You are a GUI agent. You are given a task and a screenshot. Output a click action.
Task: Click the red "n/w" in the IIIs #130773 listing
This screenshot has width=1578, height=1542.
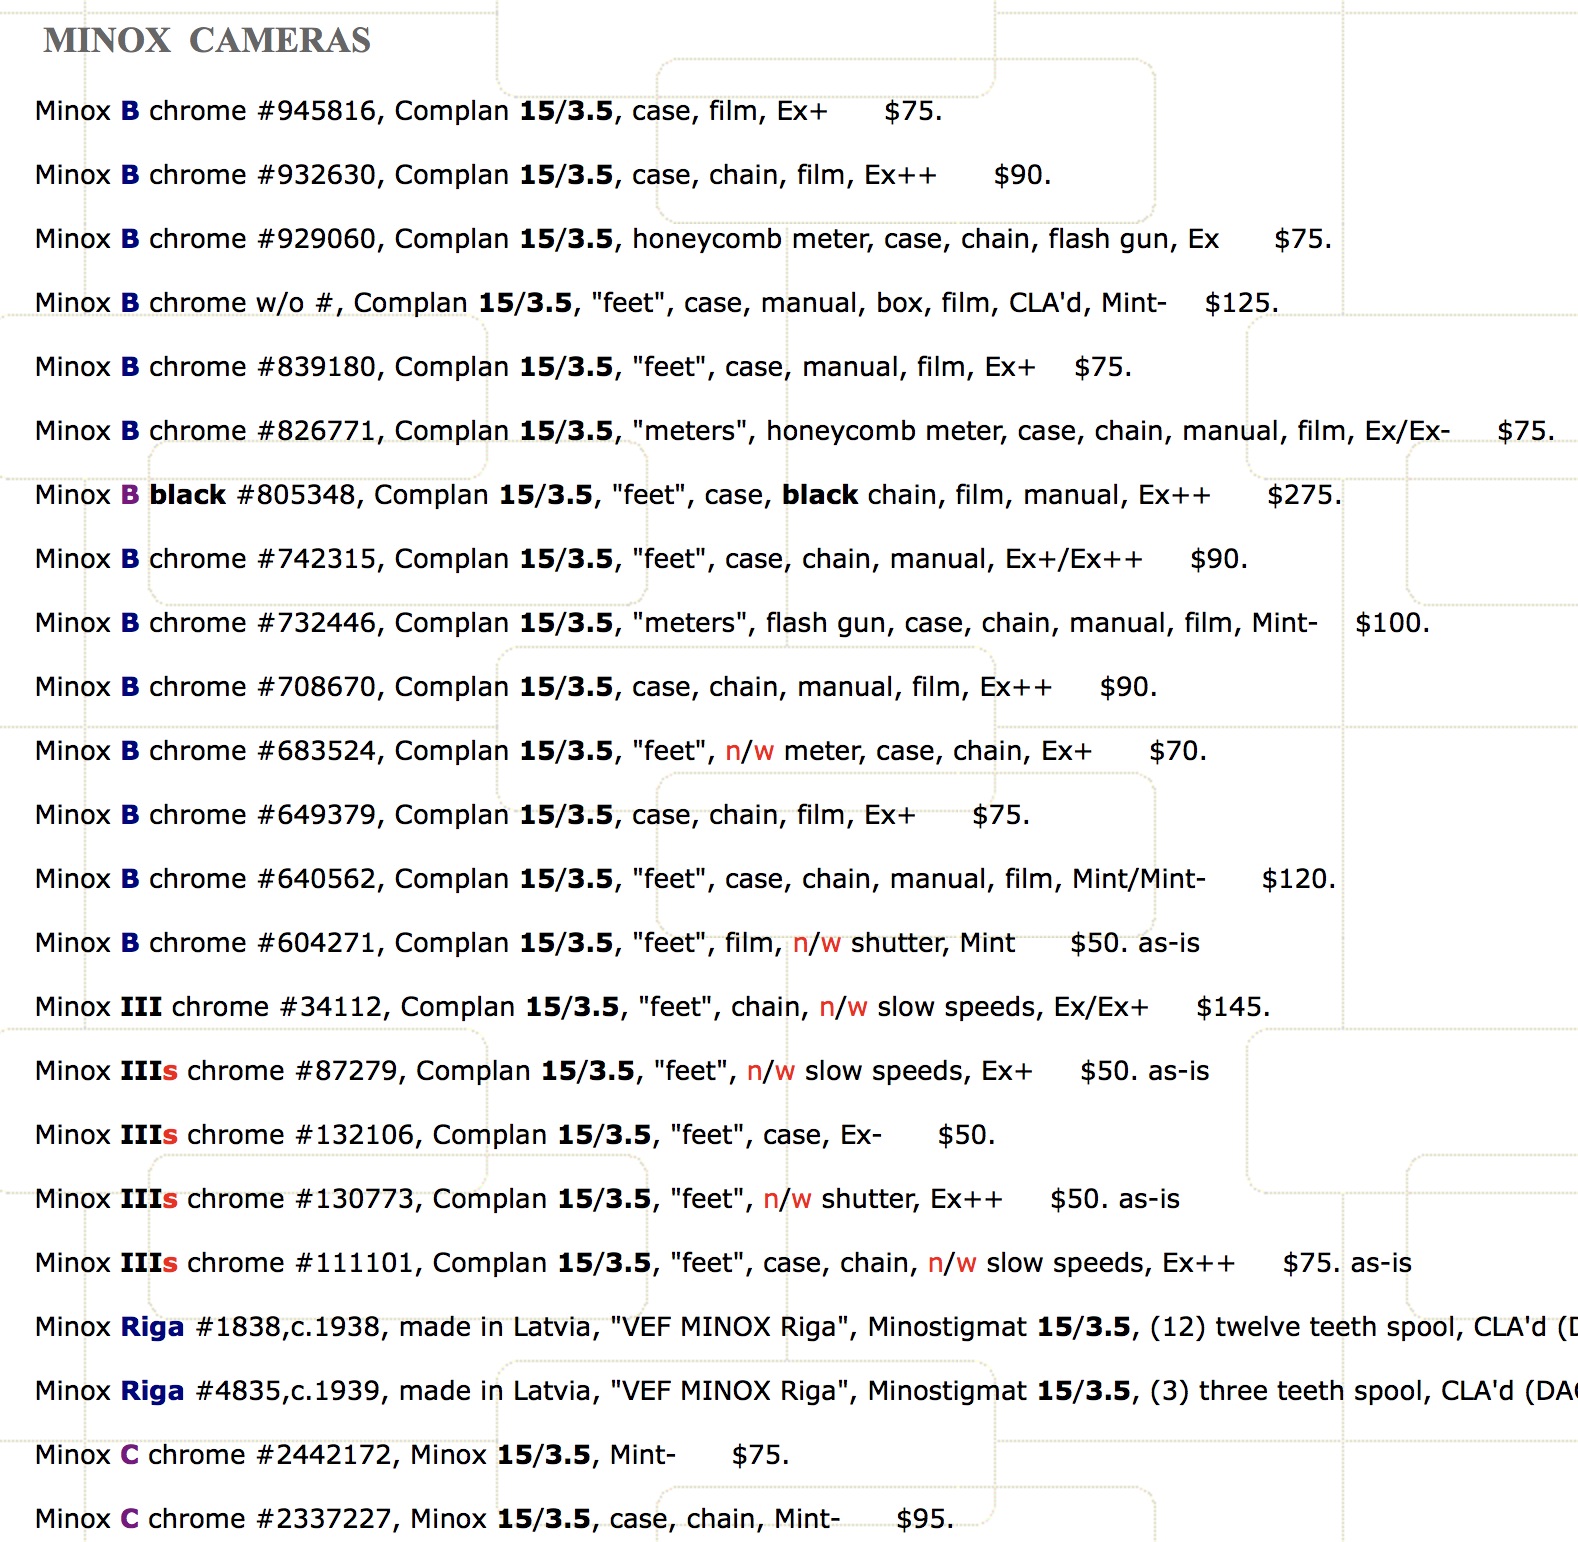point(787,1199)
